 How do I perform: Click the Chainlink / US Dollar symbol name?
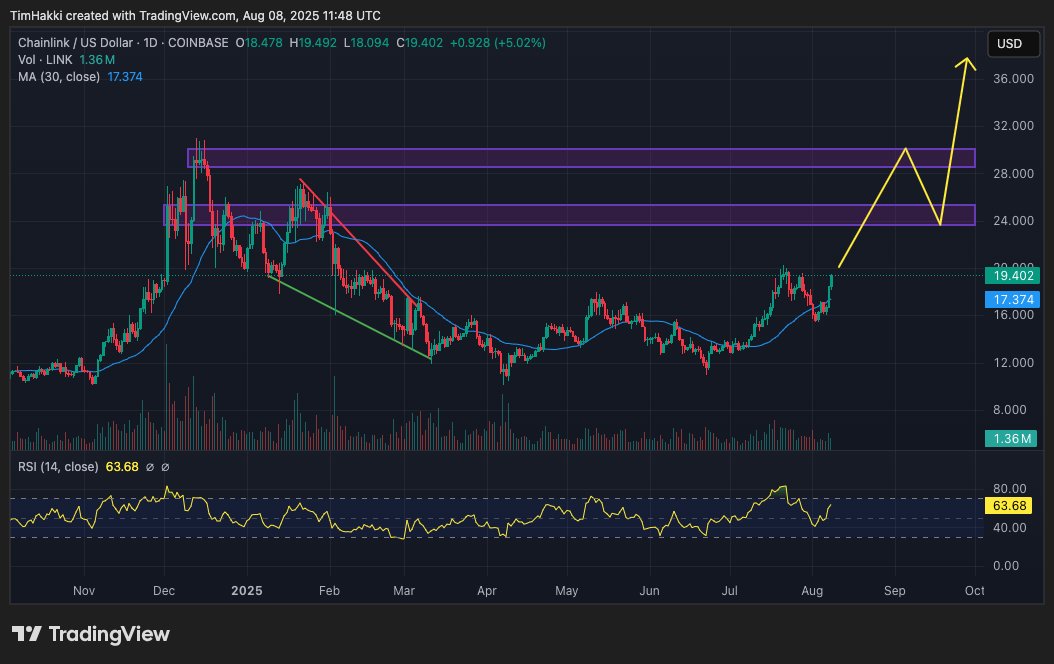click(73, 43)
